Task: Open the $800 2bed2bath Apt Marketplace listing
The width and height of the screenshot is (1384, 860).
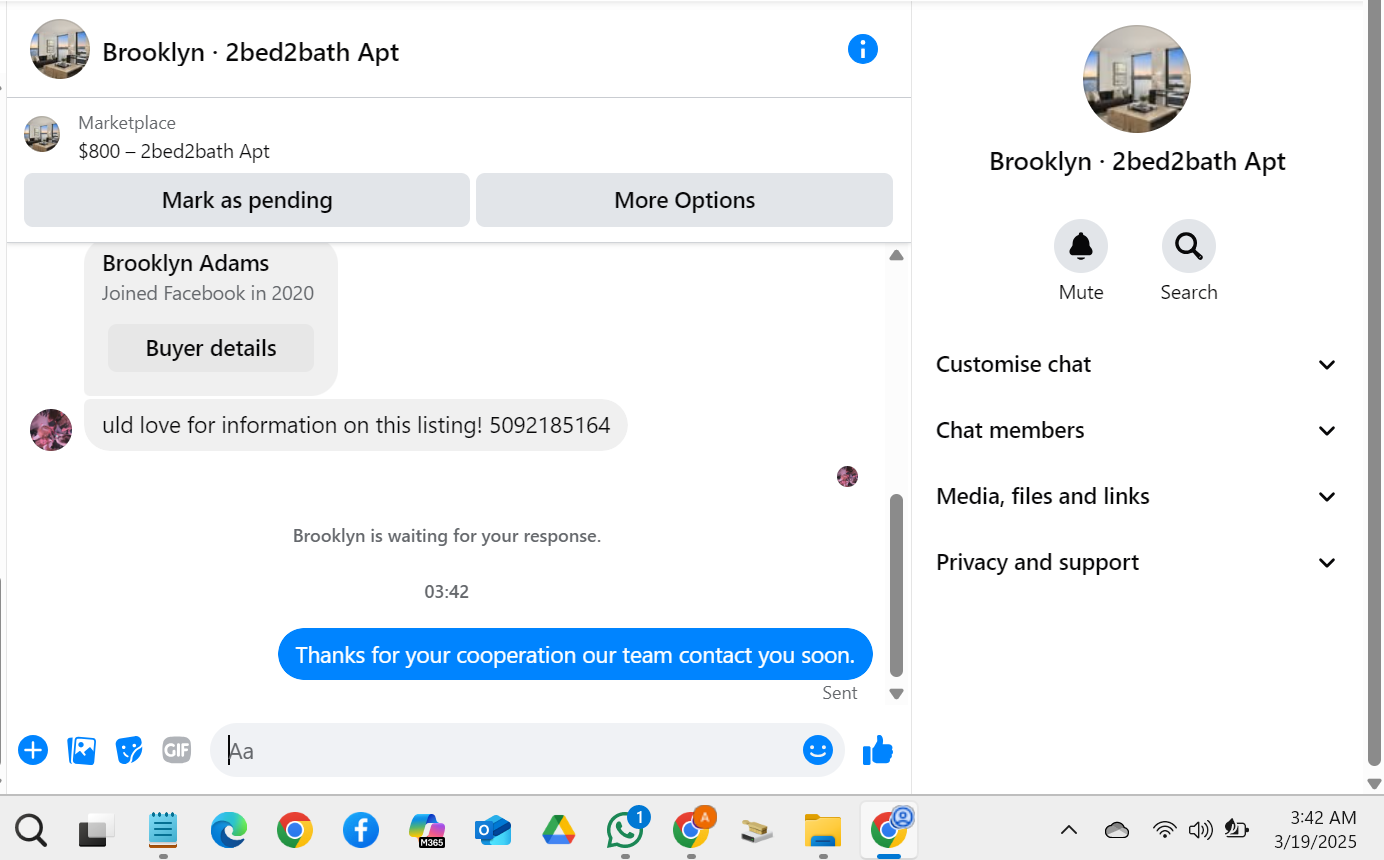Action: point(174,138)
